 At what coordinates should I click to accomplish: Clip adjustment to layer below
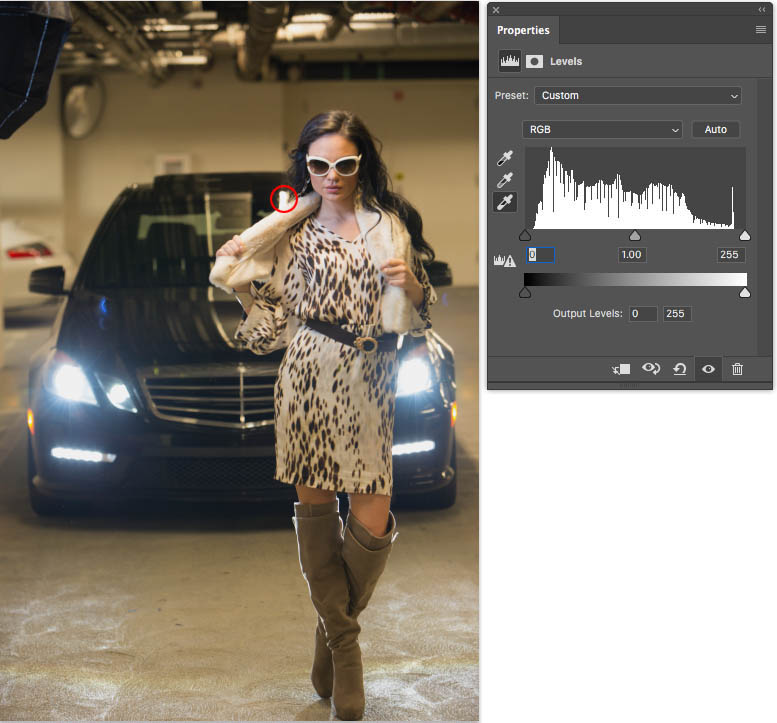(x=621, y=369)
